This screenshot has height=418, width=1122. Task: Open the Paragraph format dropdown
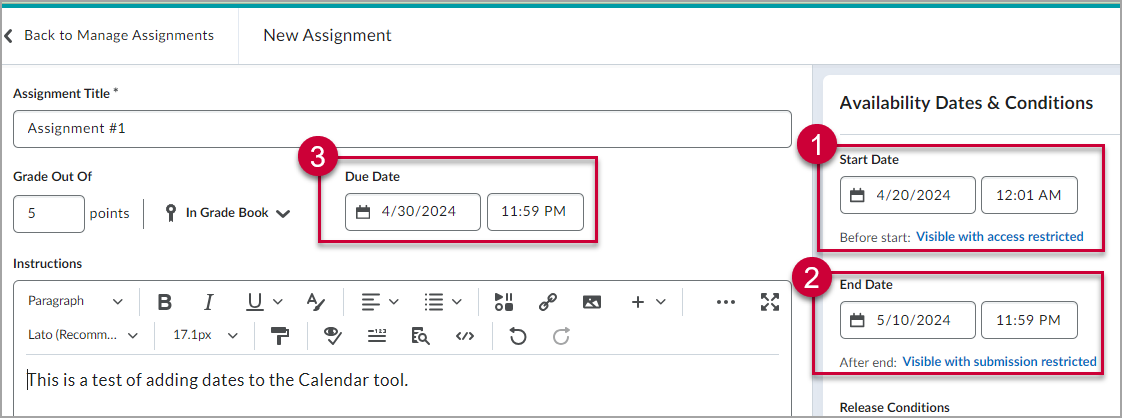point(75,301)
